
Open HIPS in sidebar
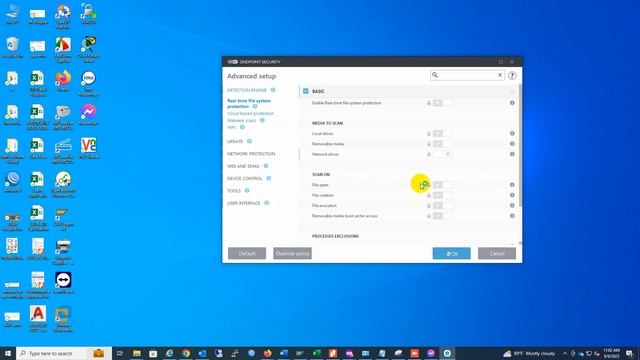(x=231, y=127)
